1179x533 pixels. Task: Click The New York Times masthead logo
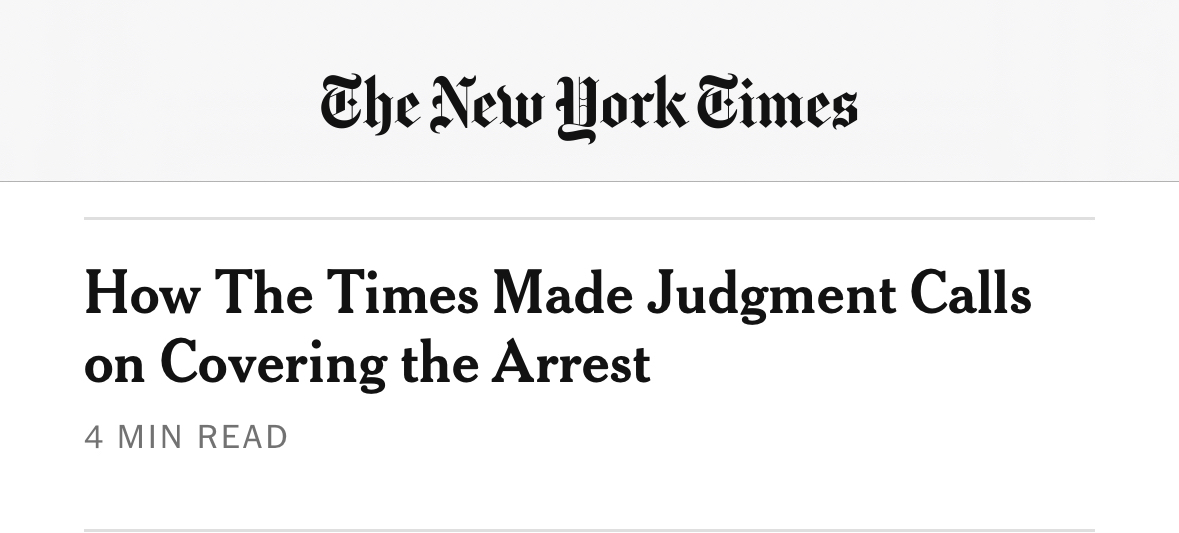(588, 106)
